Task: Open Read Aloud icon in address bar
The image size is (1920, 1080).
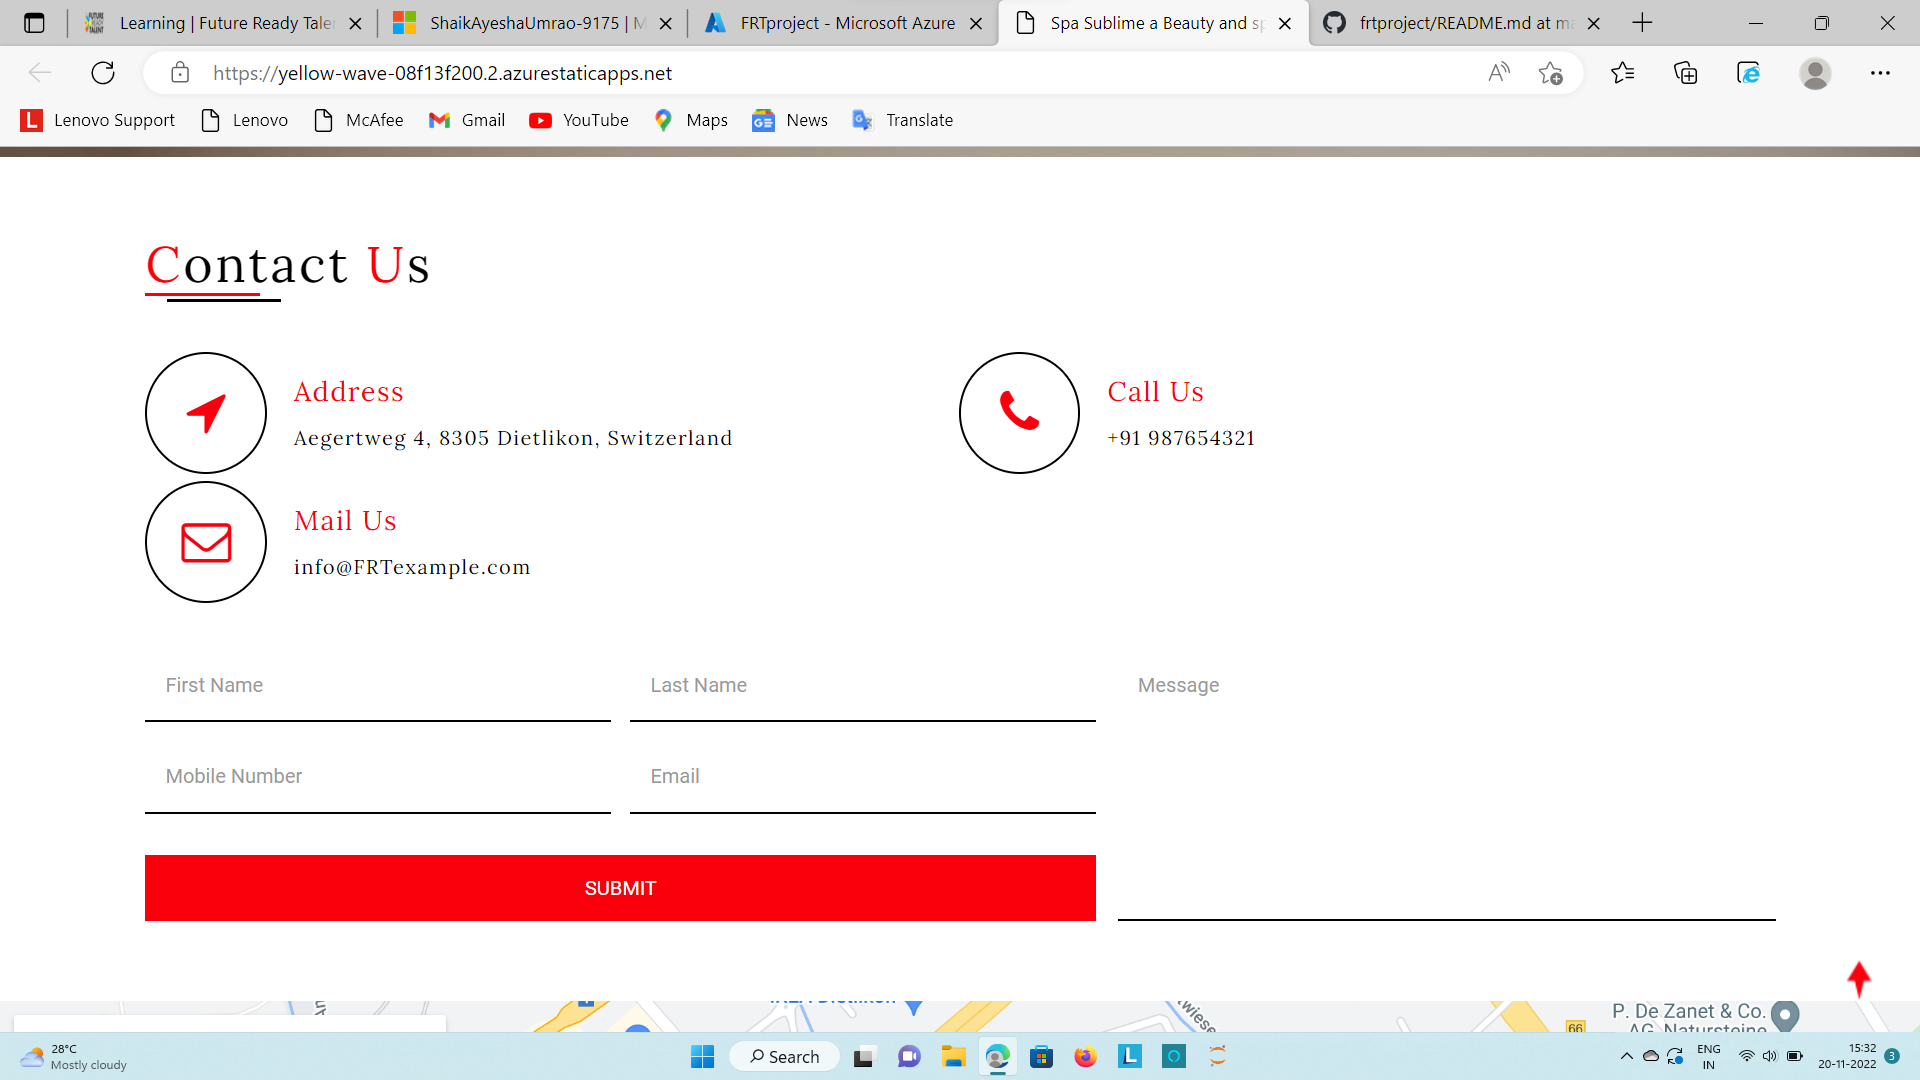Action: pos(1498,73)
